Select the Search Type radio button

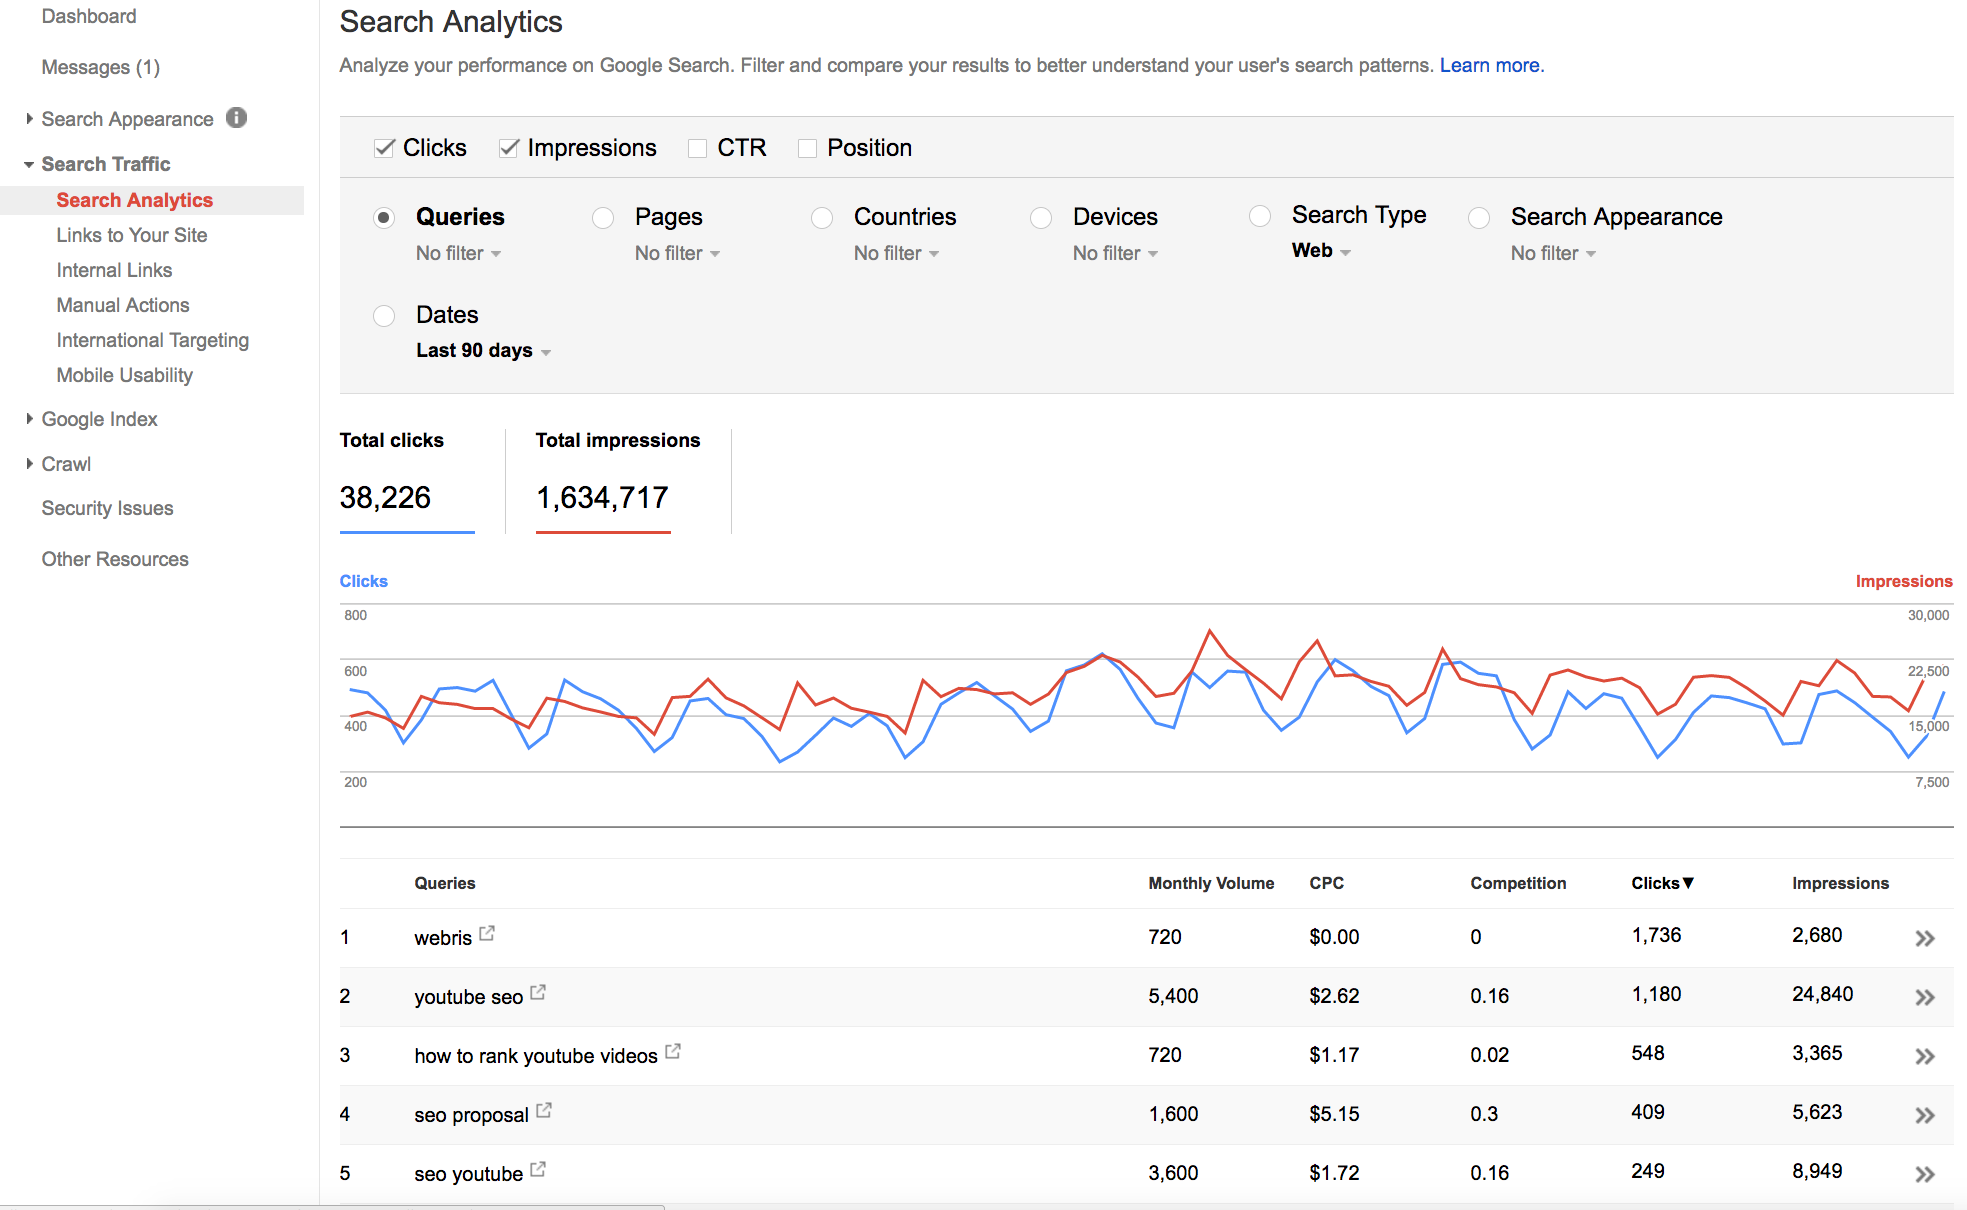(x=1260, y=216)
